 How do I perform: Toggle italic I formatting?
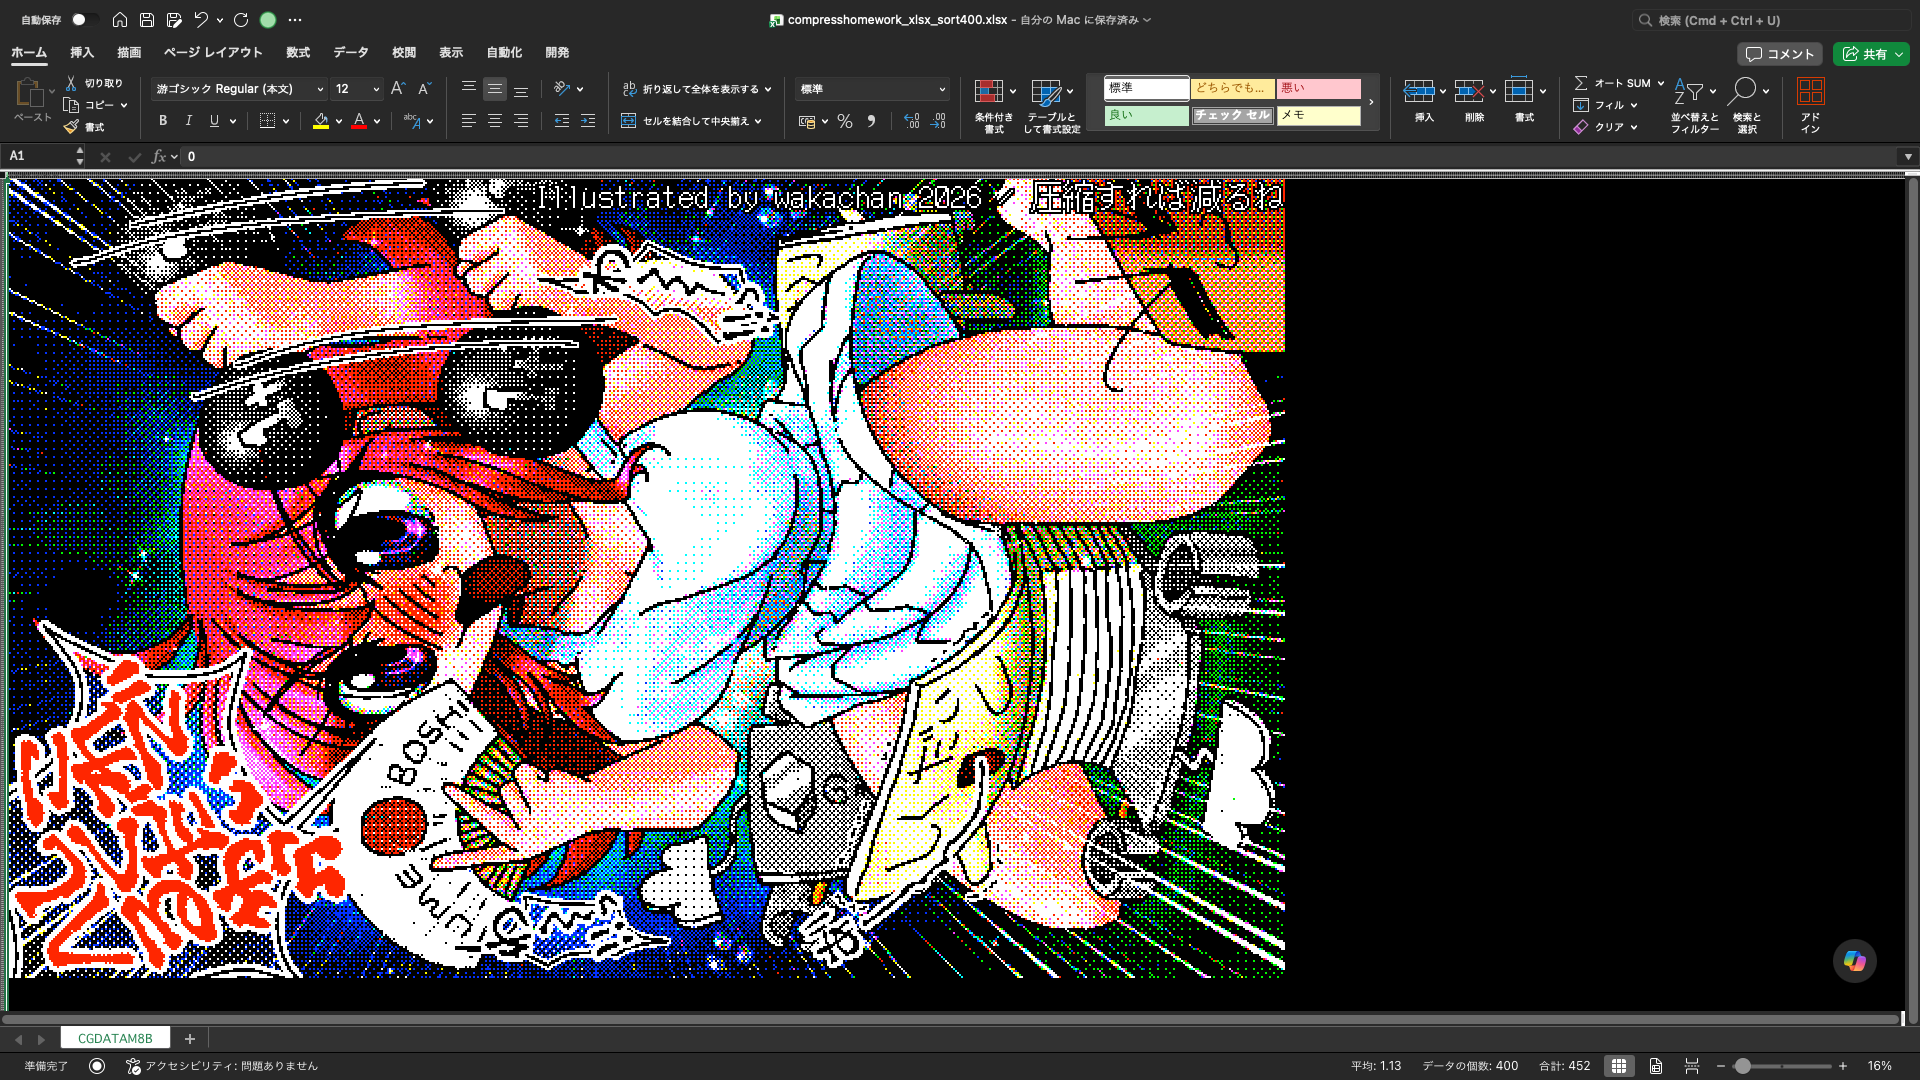[x=189, y=121]
